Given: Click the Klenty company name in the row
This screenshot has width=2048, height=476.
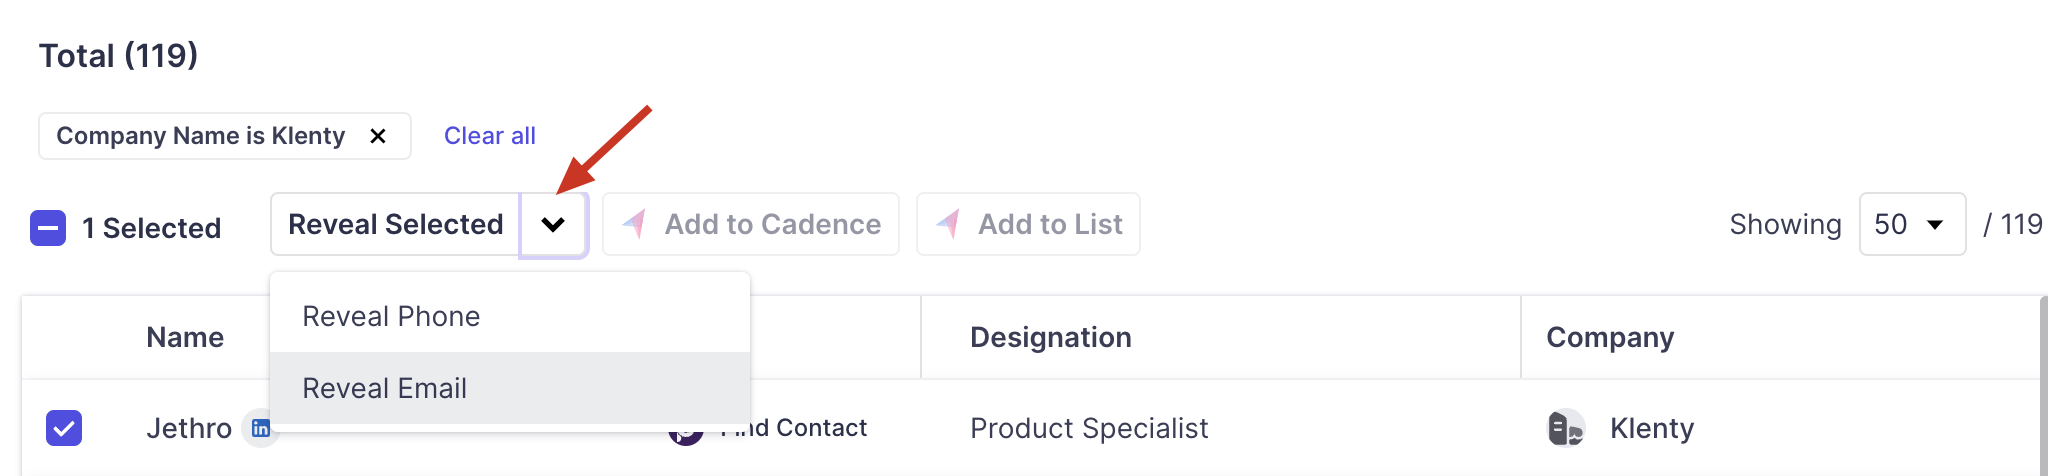Looking at the screenshot, I should click(1651, 428).
